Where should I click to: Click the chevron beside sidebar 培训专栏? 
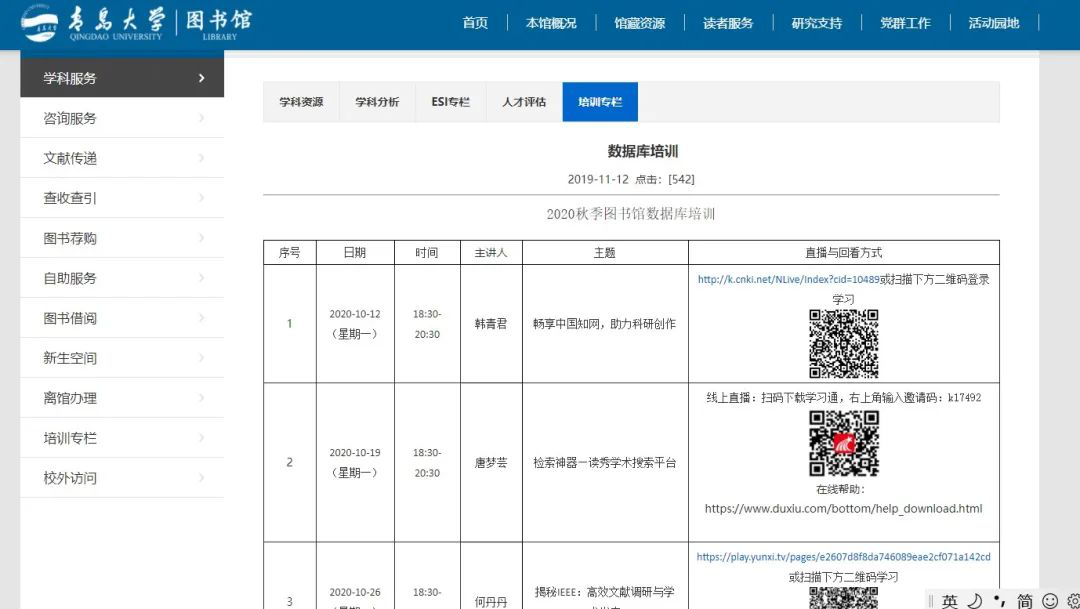(201, 438)
